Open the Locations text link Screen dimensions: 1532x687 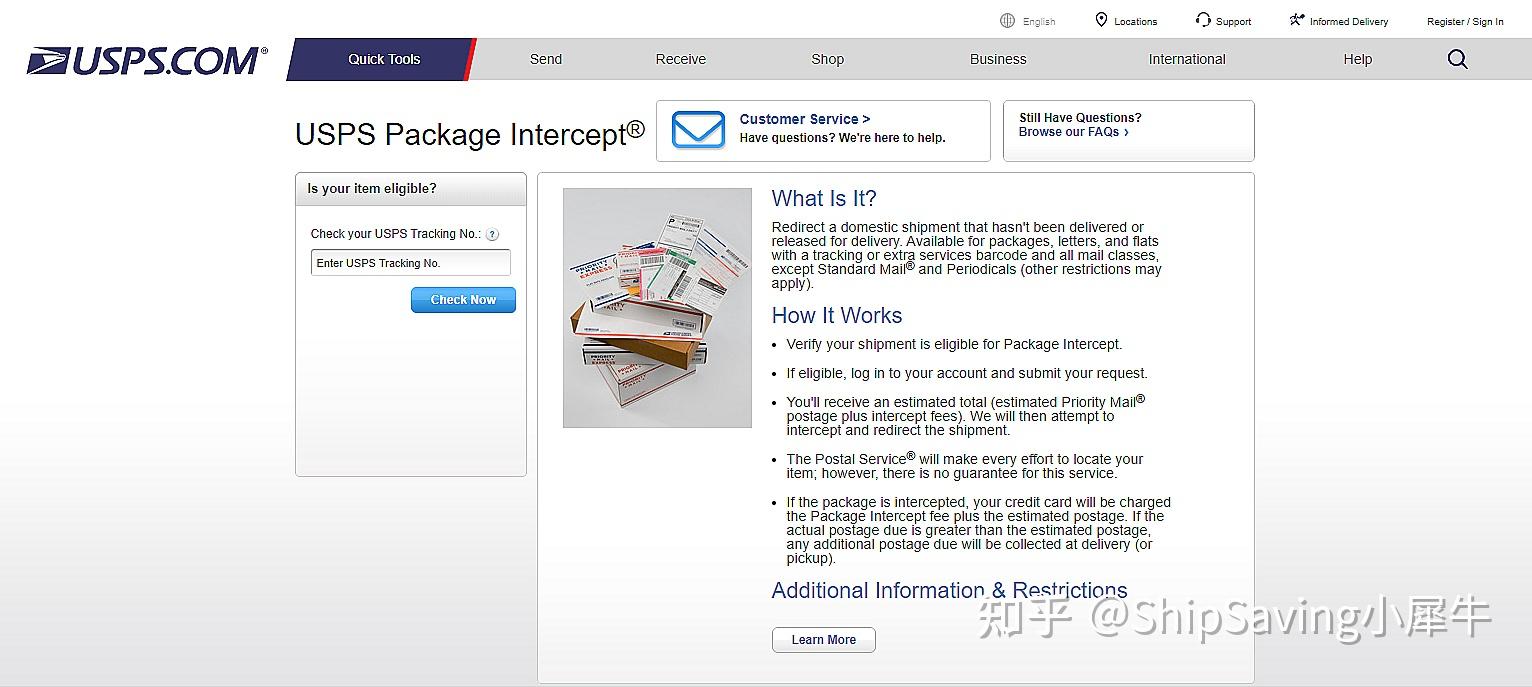pos(1136,22)
